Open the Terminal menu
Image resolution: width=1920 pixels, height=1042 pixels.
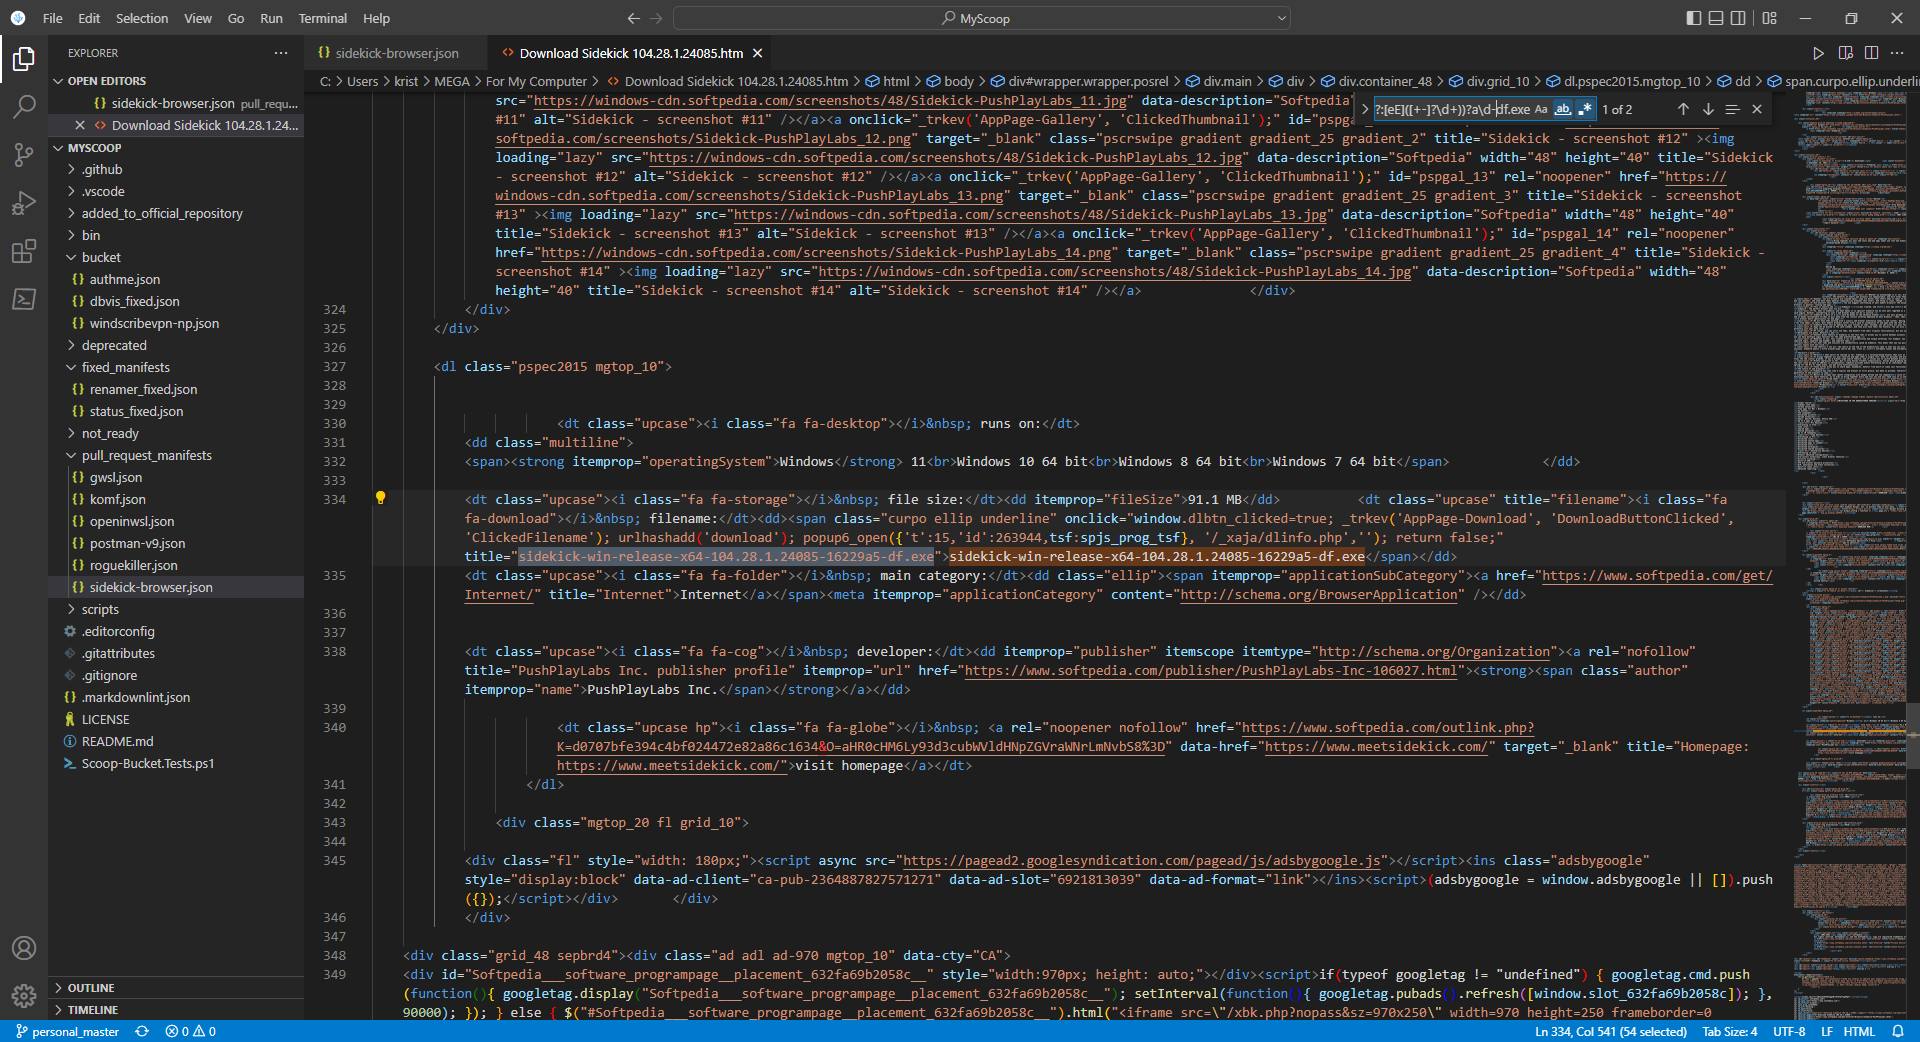click(322, 18)
